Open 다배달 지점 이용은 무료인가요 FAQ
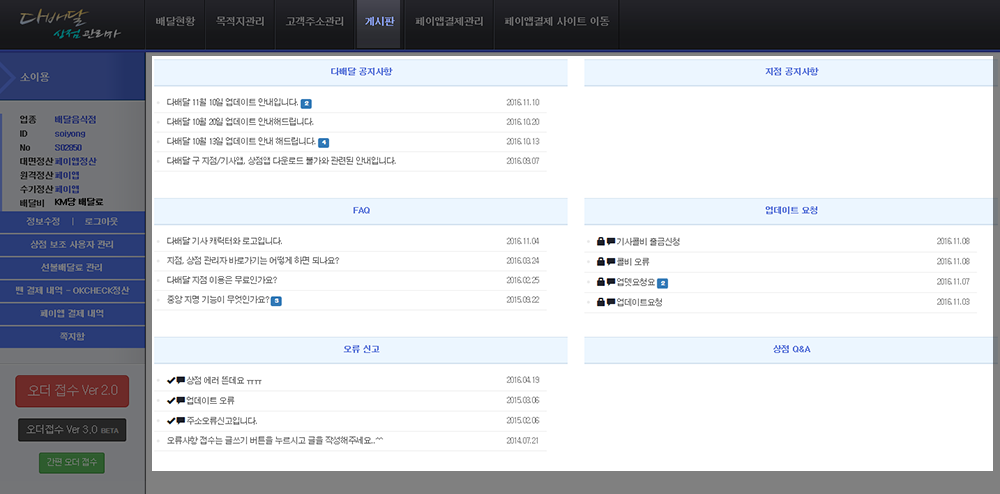The width and height of the screenshot is (1000, 494). 222,280
